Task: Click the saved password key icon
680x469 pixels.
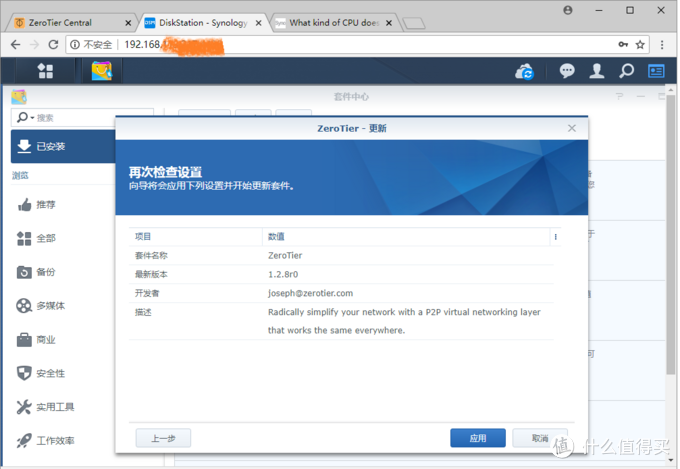Action: pos(623,44)
